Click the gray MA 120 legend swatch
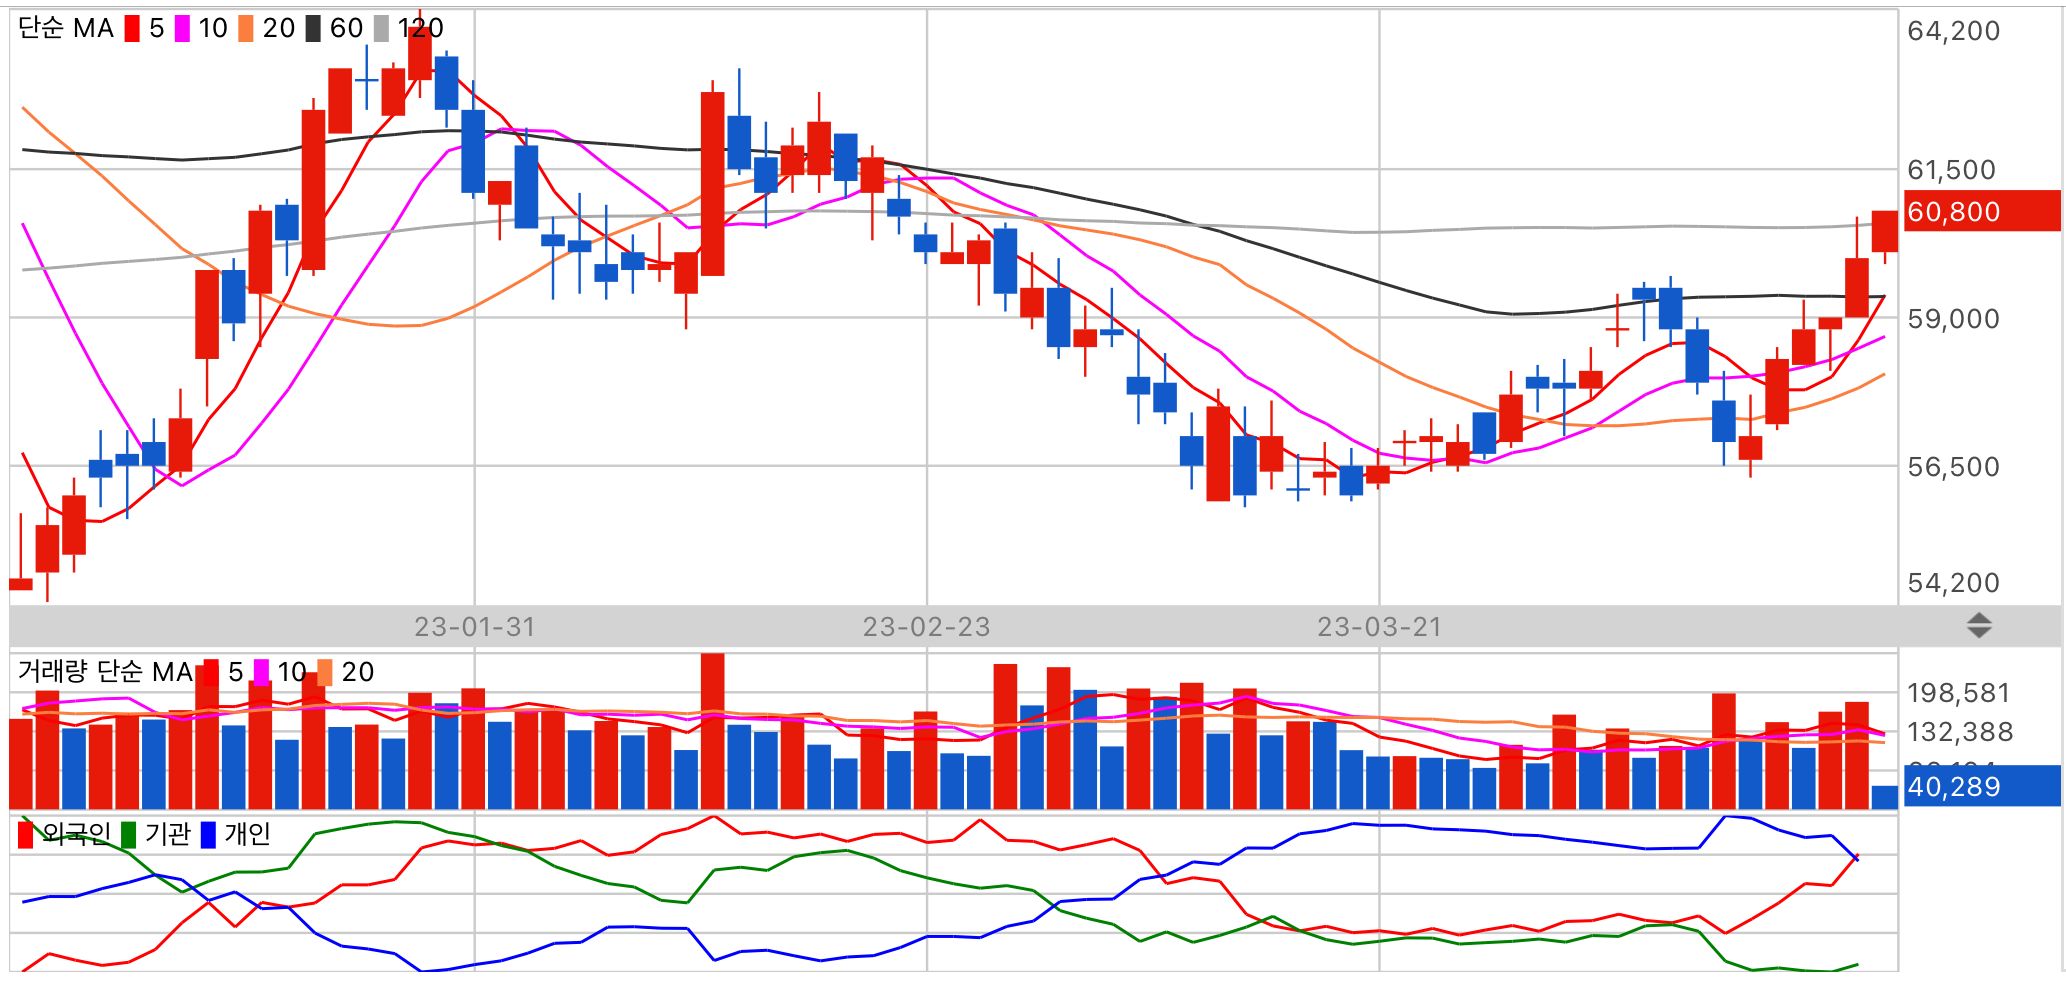Screen dimensions: 2066x990 (x=381, y=28)
